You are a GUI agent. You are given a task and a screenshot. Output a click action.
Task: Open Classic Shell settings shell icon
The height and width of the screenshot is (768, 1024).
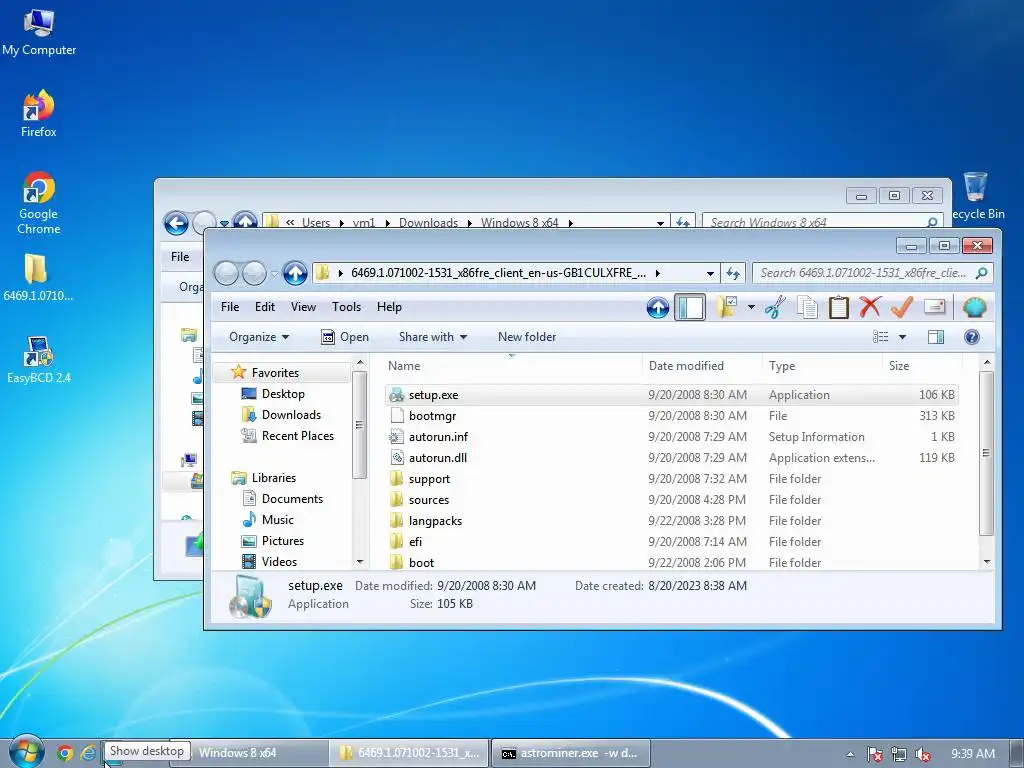[x=974, y=307]
